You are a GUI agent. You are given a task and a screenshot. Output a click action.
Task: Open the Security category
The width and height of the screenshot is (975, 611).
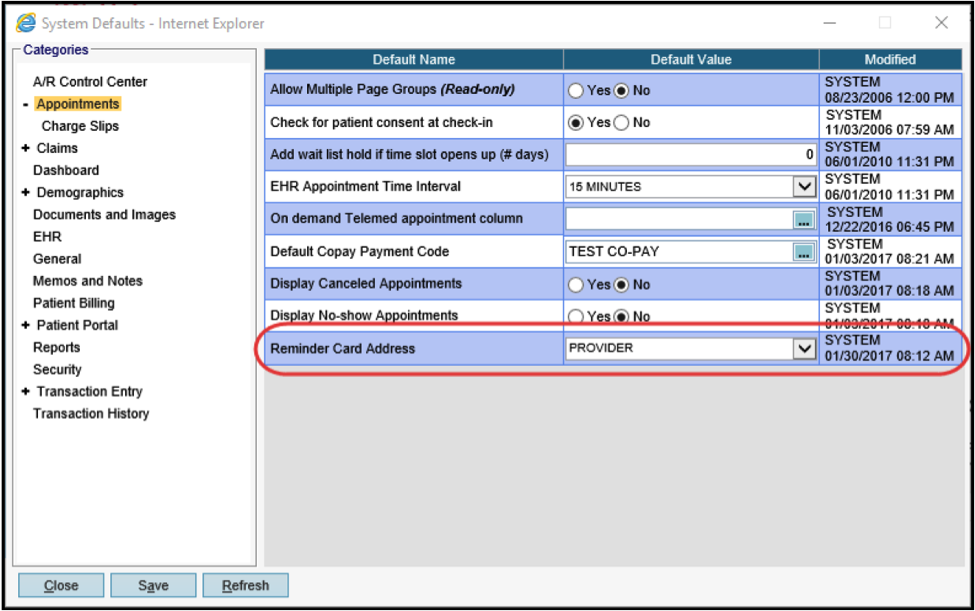57,369
